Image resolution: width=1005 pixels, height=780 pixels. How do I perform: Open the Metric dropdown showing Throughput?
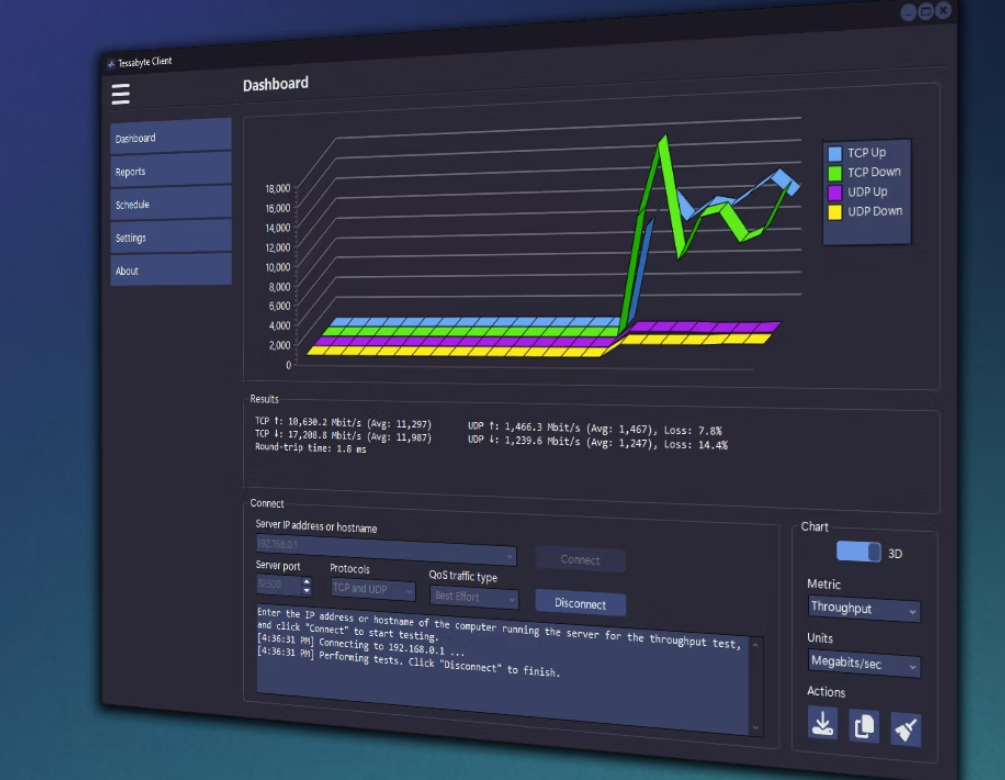(x=864, y=608)
